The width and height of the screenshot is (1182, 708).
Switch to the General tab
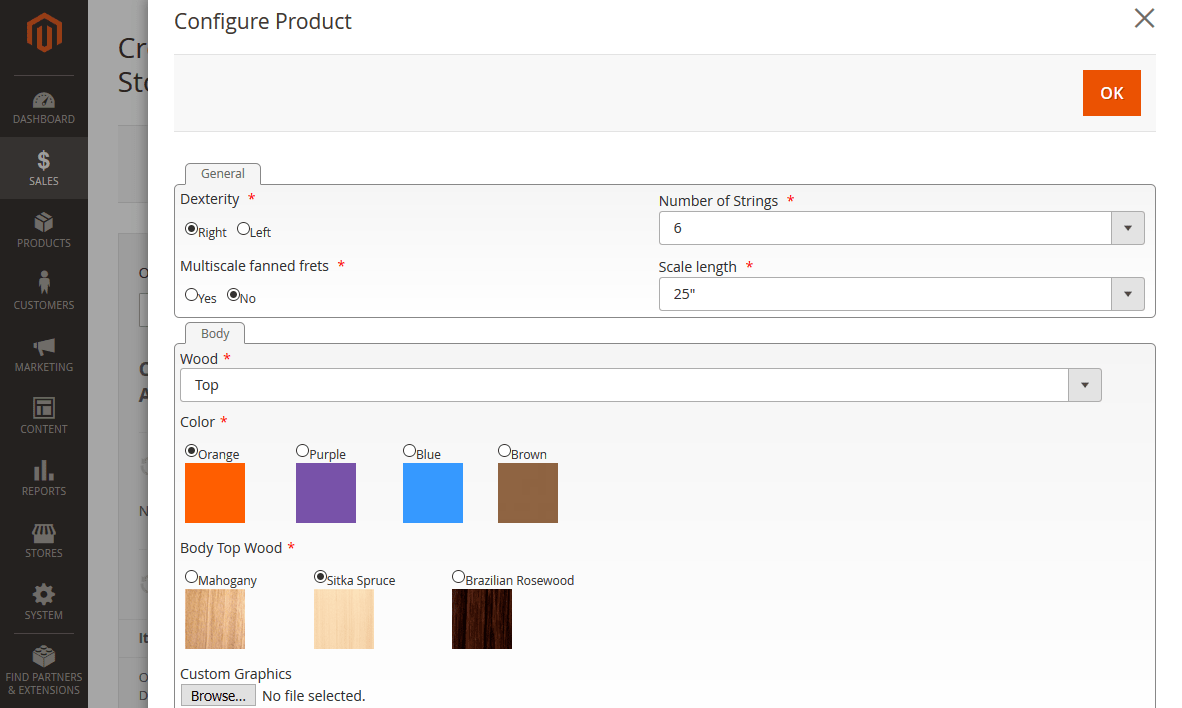[222, 173]
